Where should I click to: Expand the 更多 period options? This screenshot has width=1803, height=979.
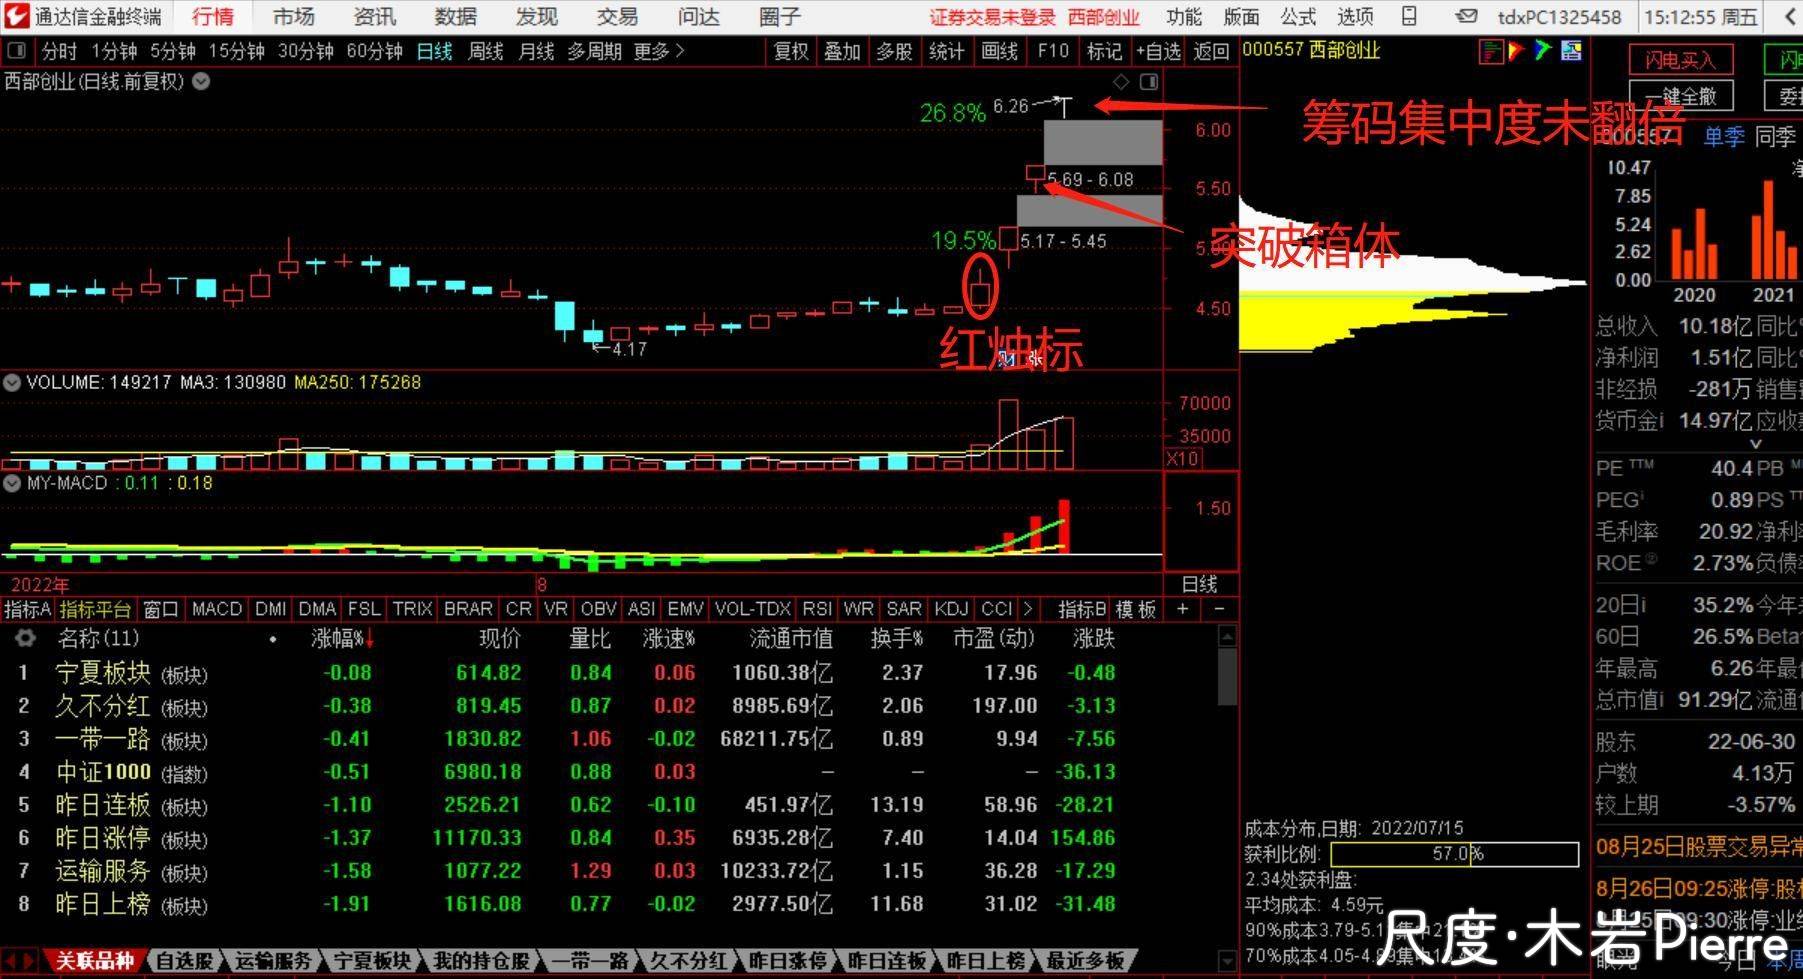[658, 51]
